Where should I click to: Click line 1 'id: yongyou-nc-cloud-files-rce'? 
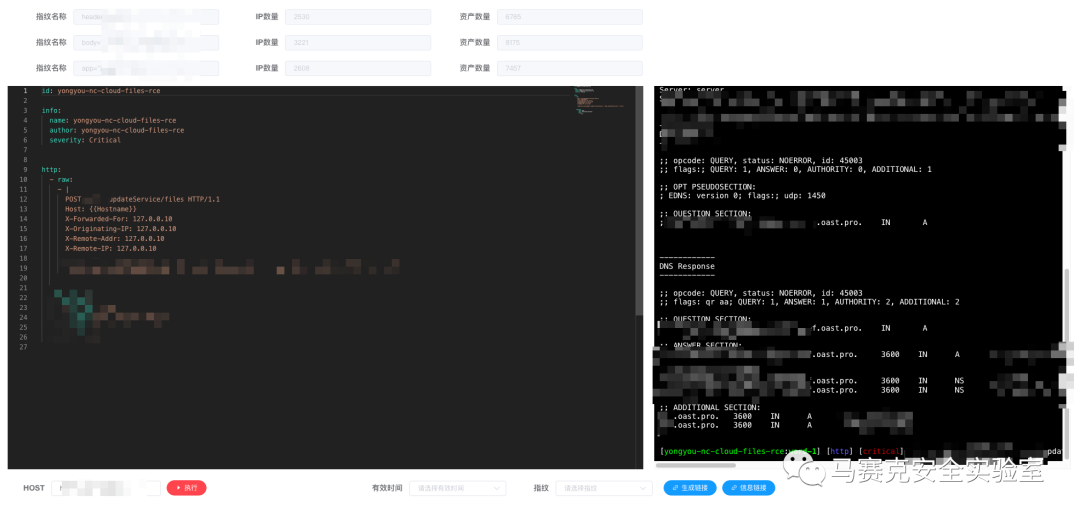pyautogui.click(x=101, y=91)
